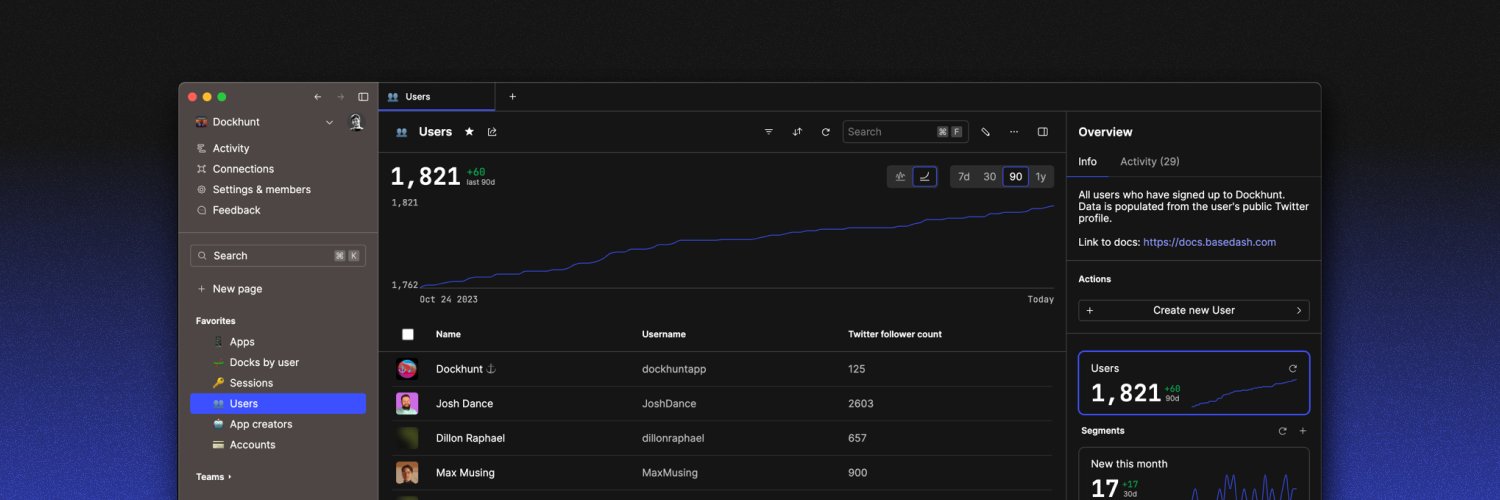Go back using the left arrow
1500x500 pixels.
(318, 97)
